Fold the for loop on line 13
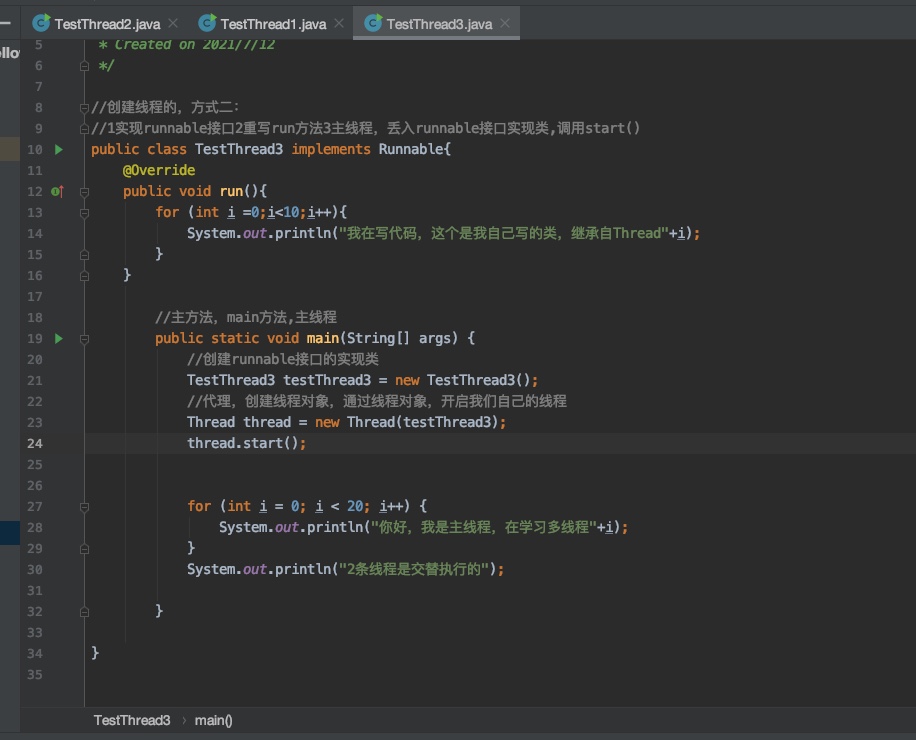This screenshot has width=916, height=740. point(85,213)
